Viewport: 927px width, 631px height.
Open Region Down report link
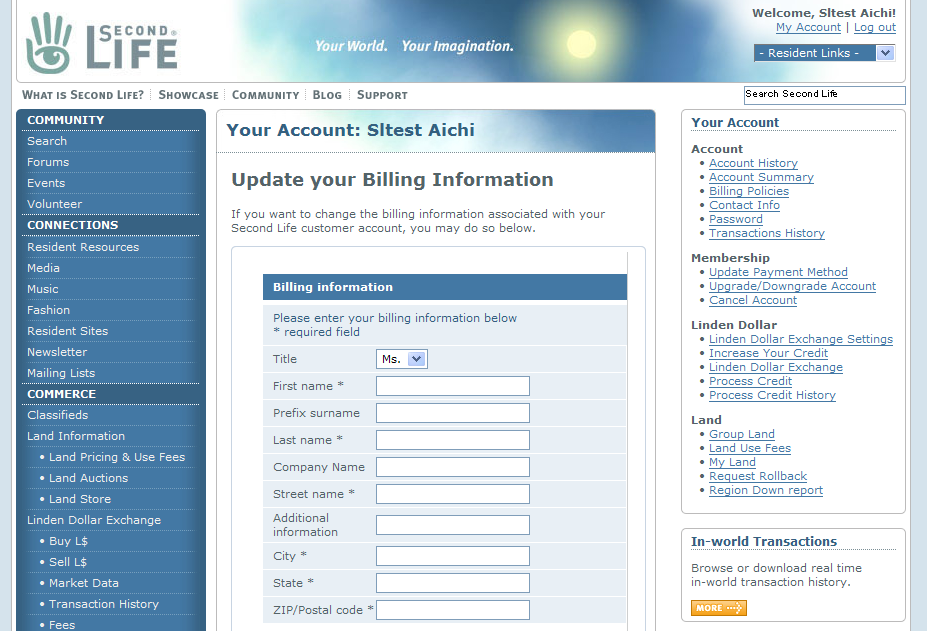[x=765, y=490]
